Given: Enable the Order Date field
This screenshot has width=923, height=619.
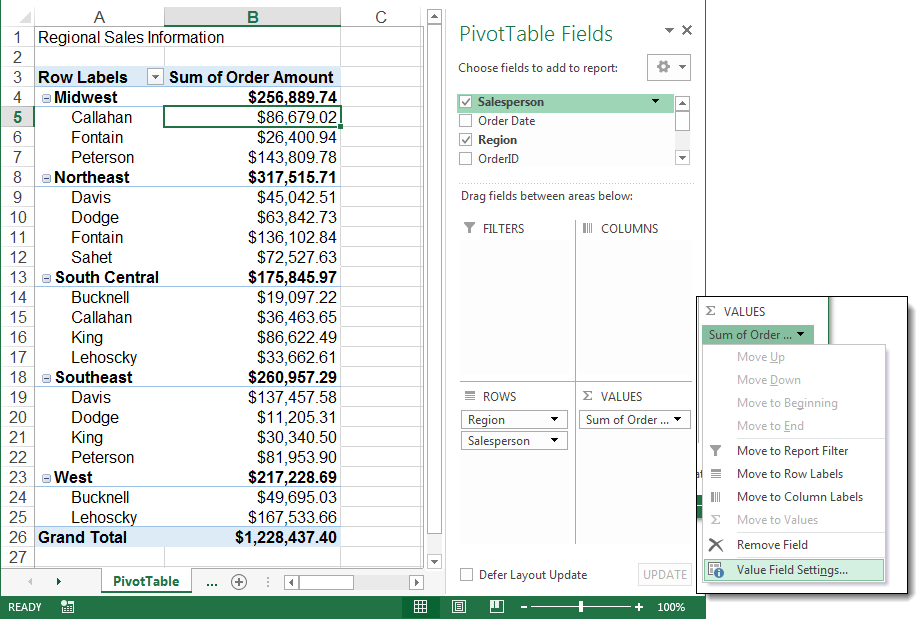Looking at the screenshot, I should tap(466, 121).
